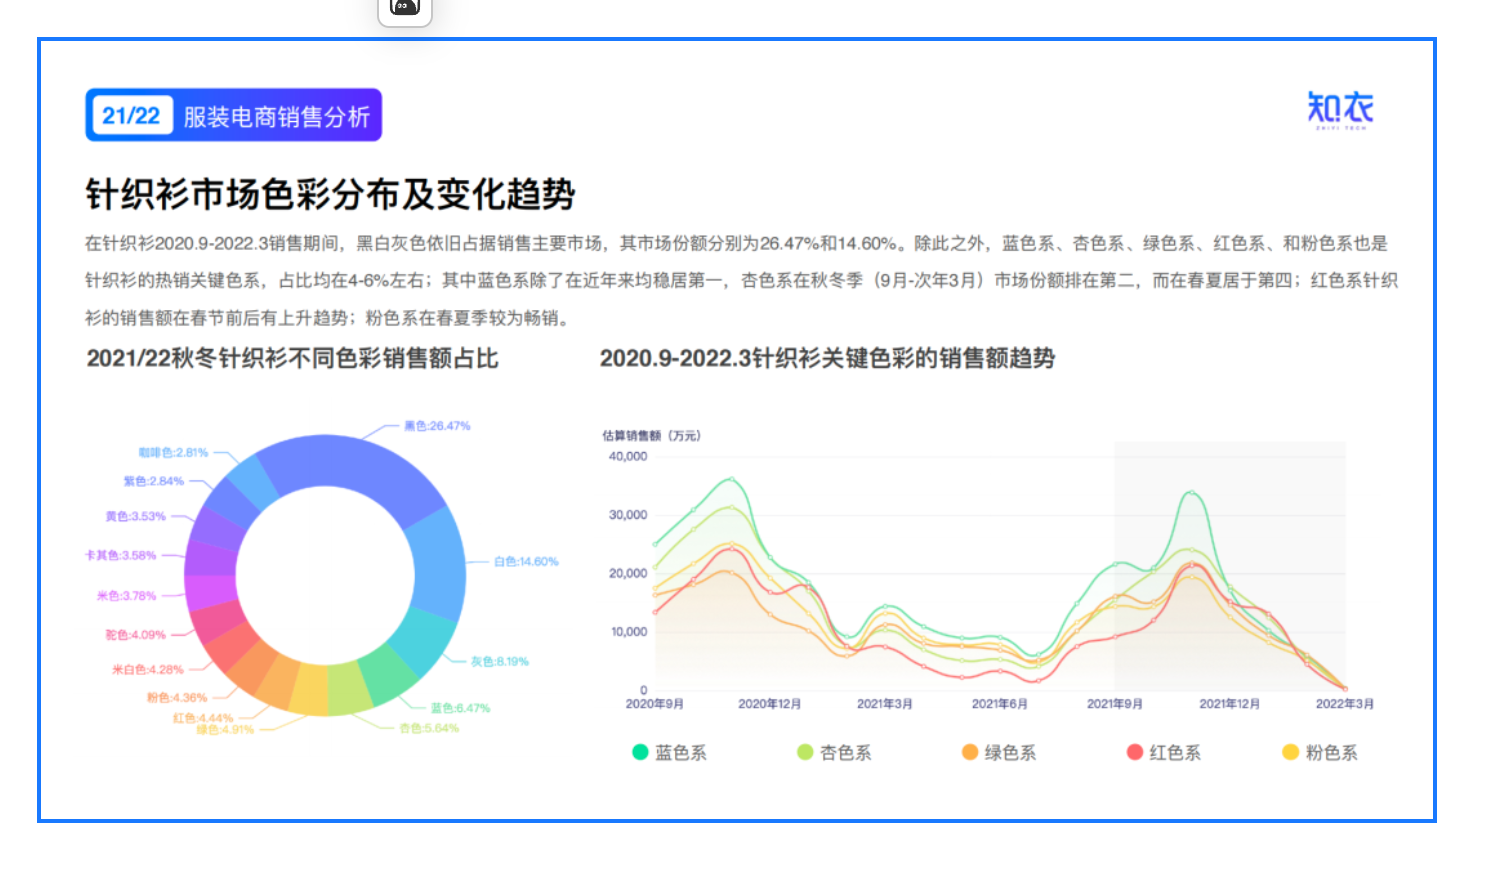
Task: Select the 黑色:26.47% label
Action: pos(437,426)
